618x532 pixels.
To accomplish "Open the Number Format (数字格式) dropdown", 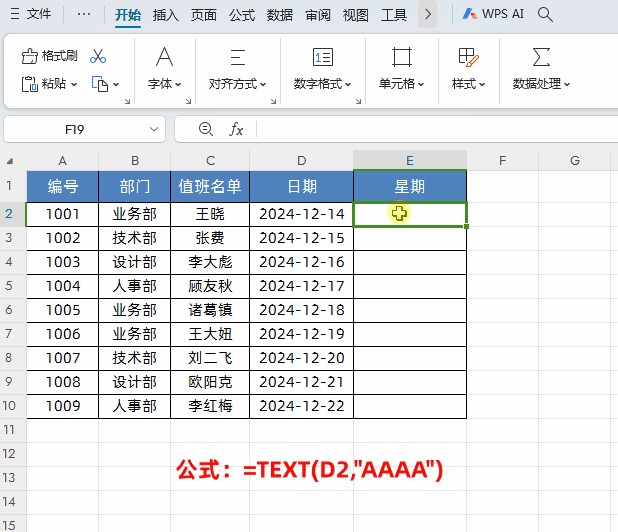I will (x=322, y=84).
